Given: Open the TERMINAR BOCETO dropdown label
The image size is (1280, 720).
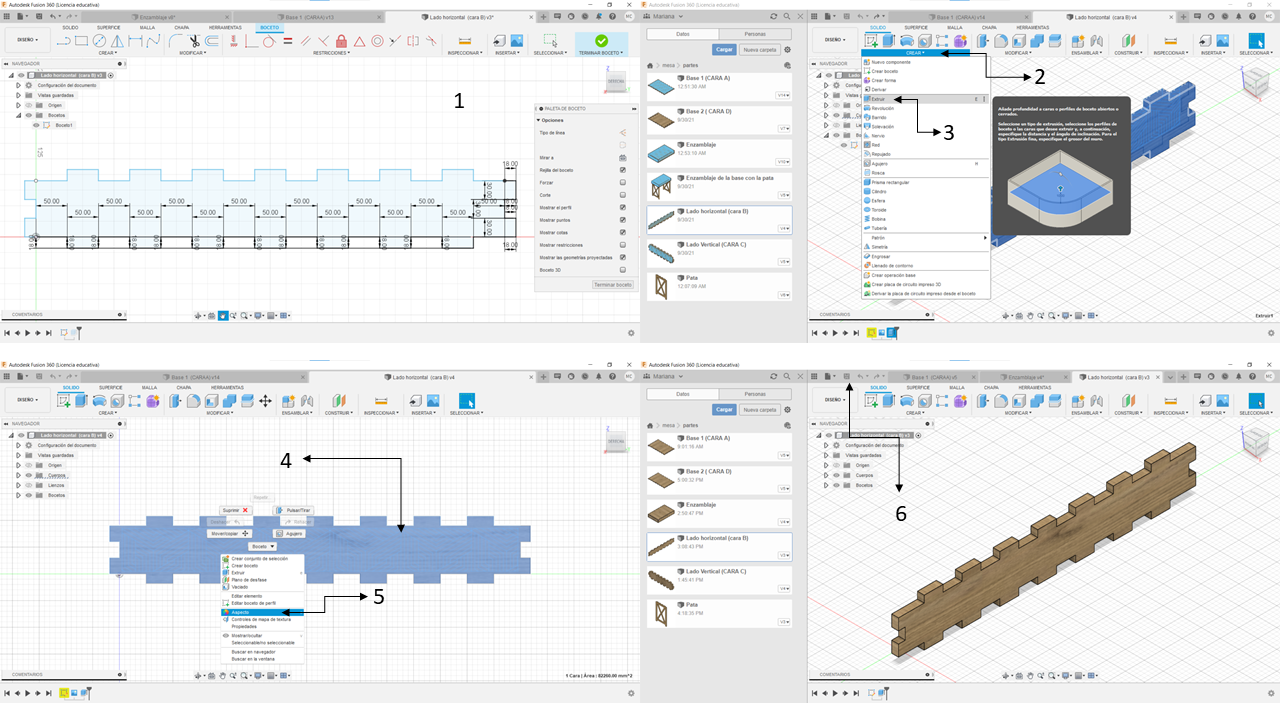Looking at the screenshot, I should [x=601, y=53].
